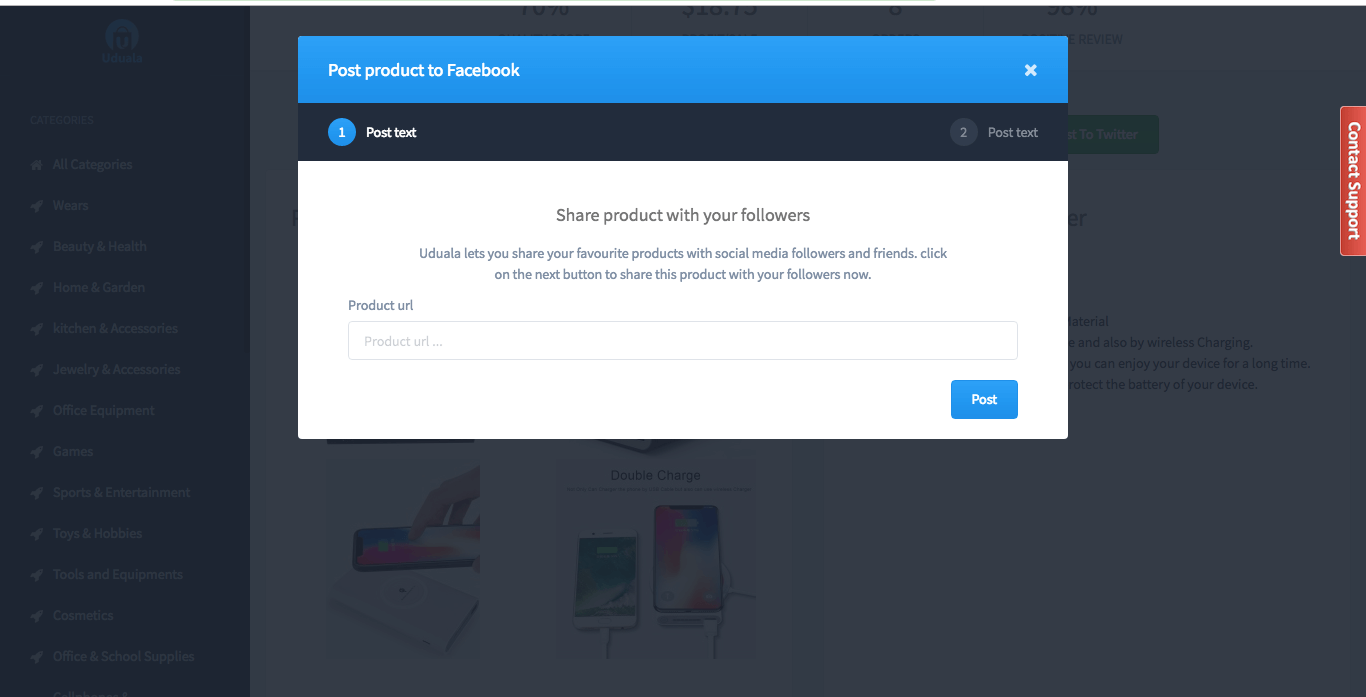Click the Uduala logo icon
This screenshot has height=697, width=1366.
(x=122, y=38)
